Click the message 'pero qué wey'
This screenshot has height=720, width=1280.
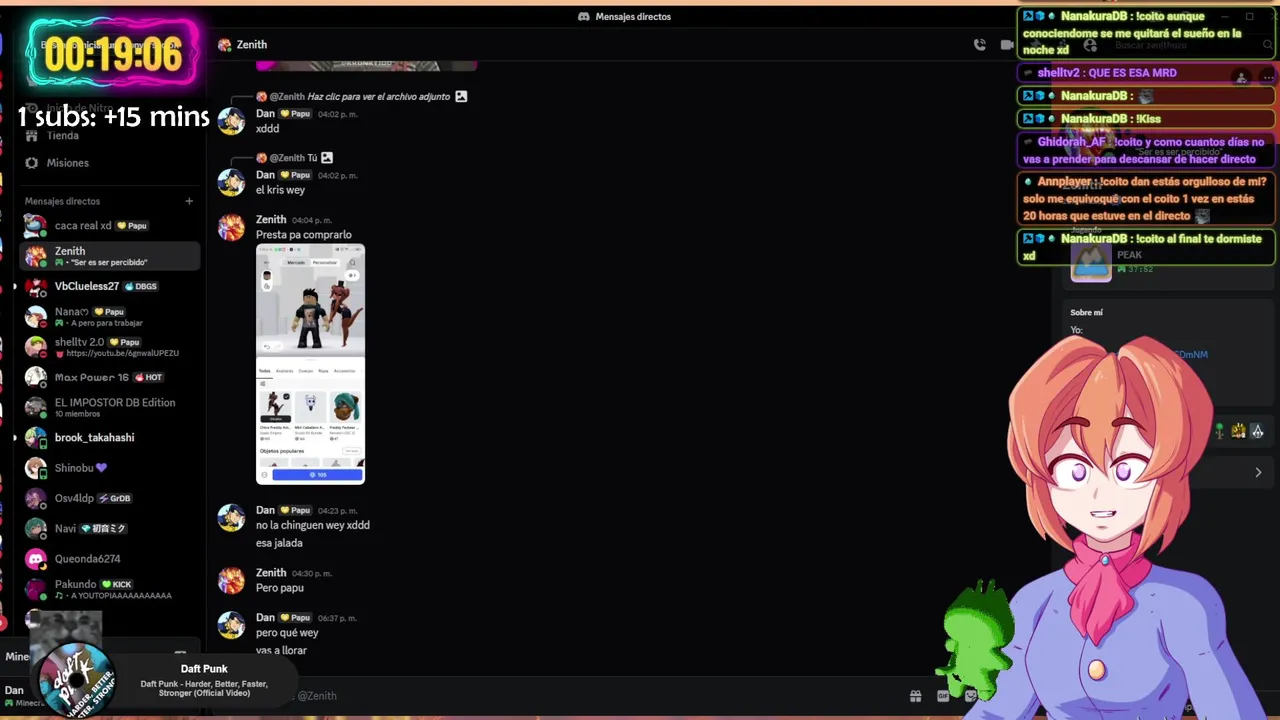click(287, 633)
